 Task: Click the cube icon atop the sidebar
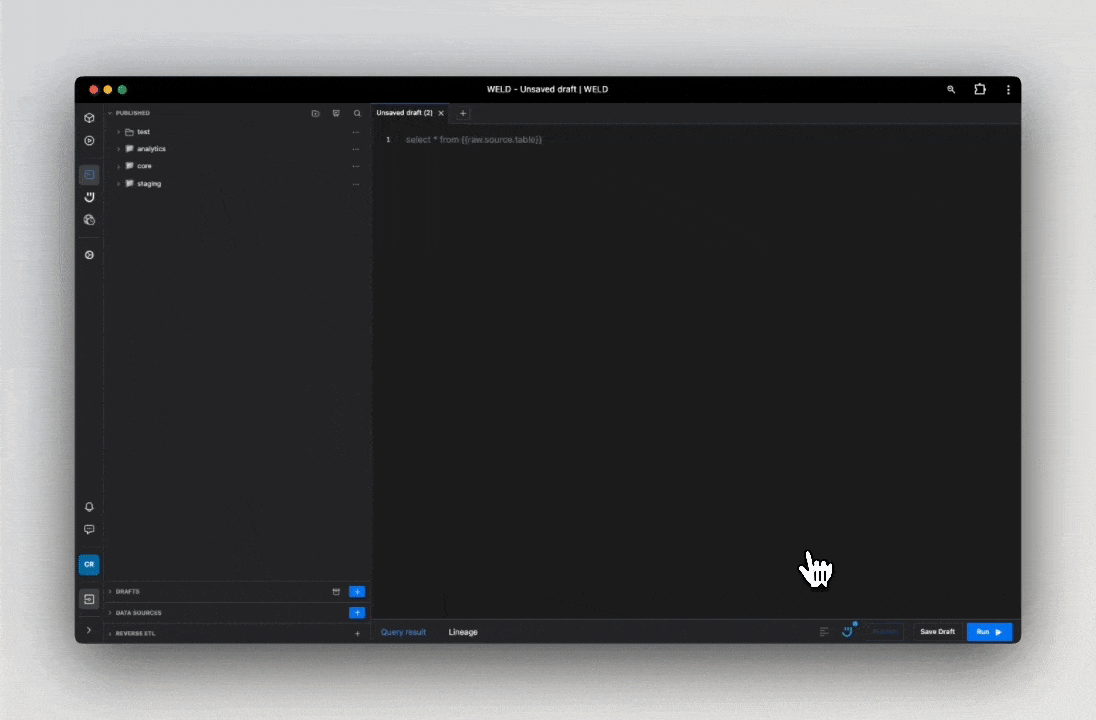[89, 118]
